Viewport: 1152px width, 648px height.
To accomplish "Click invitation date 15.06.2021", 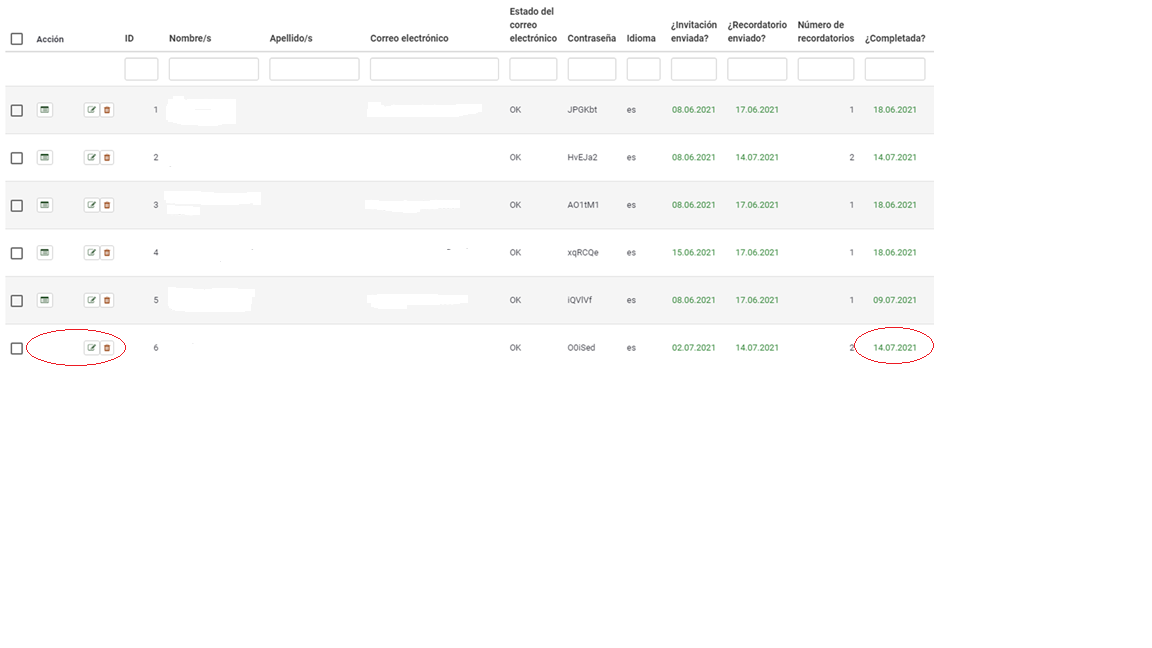I will click(694, 253).
